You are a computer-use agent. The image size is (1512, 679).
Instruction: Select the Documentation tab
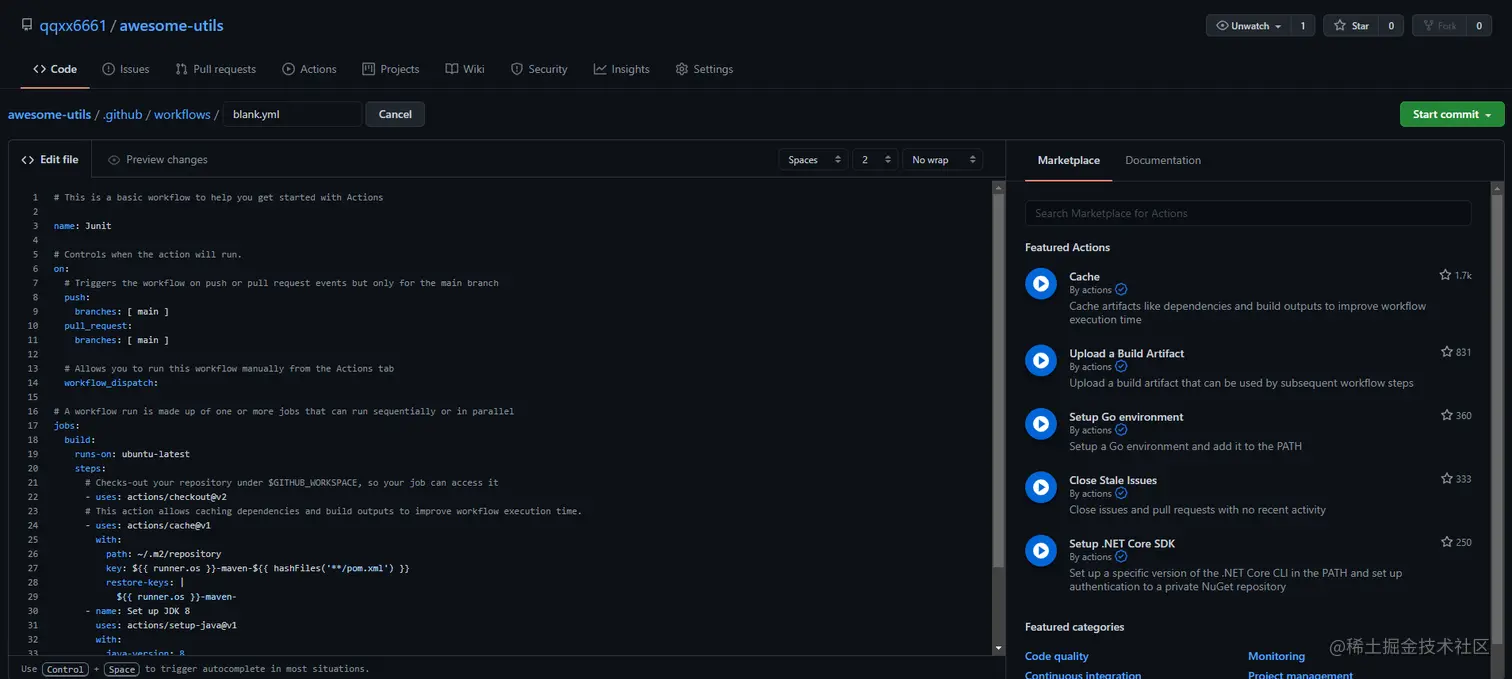point(1163,160)
